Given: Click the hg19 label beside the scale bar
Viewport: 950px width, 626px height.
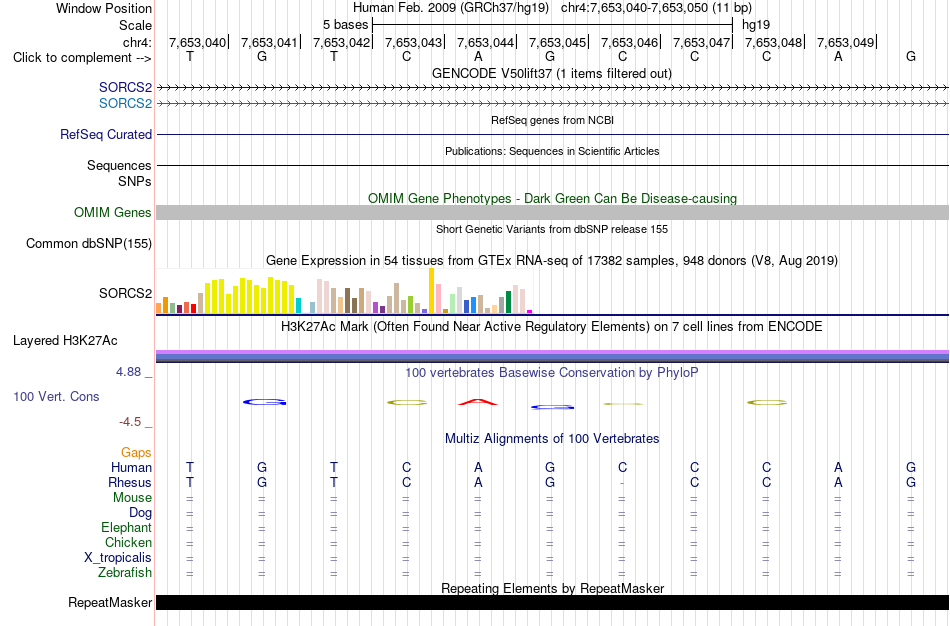Looking at the screenshot, I should [756, 25].
